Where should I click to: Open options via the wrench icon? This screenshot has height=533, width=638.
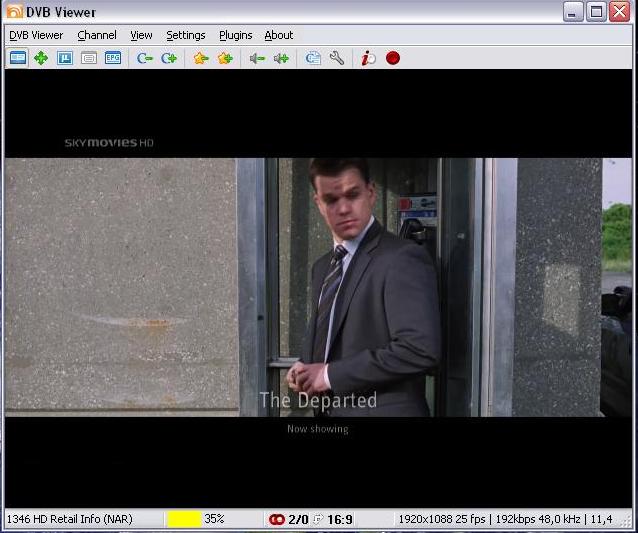coord(336,58)
